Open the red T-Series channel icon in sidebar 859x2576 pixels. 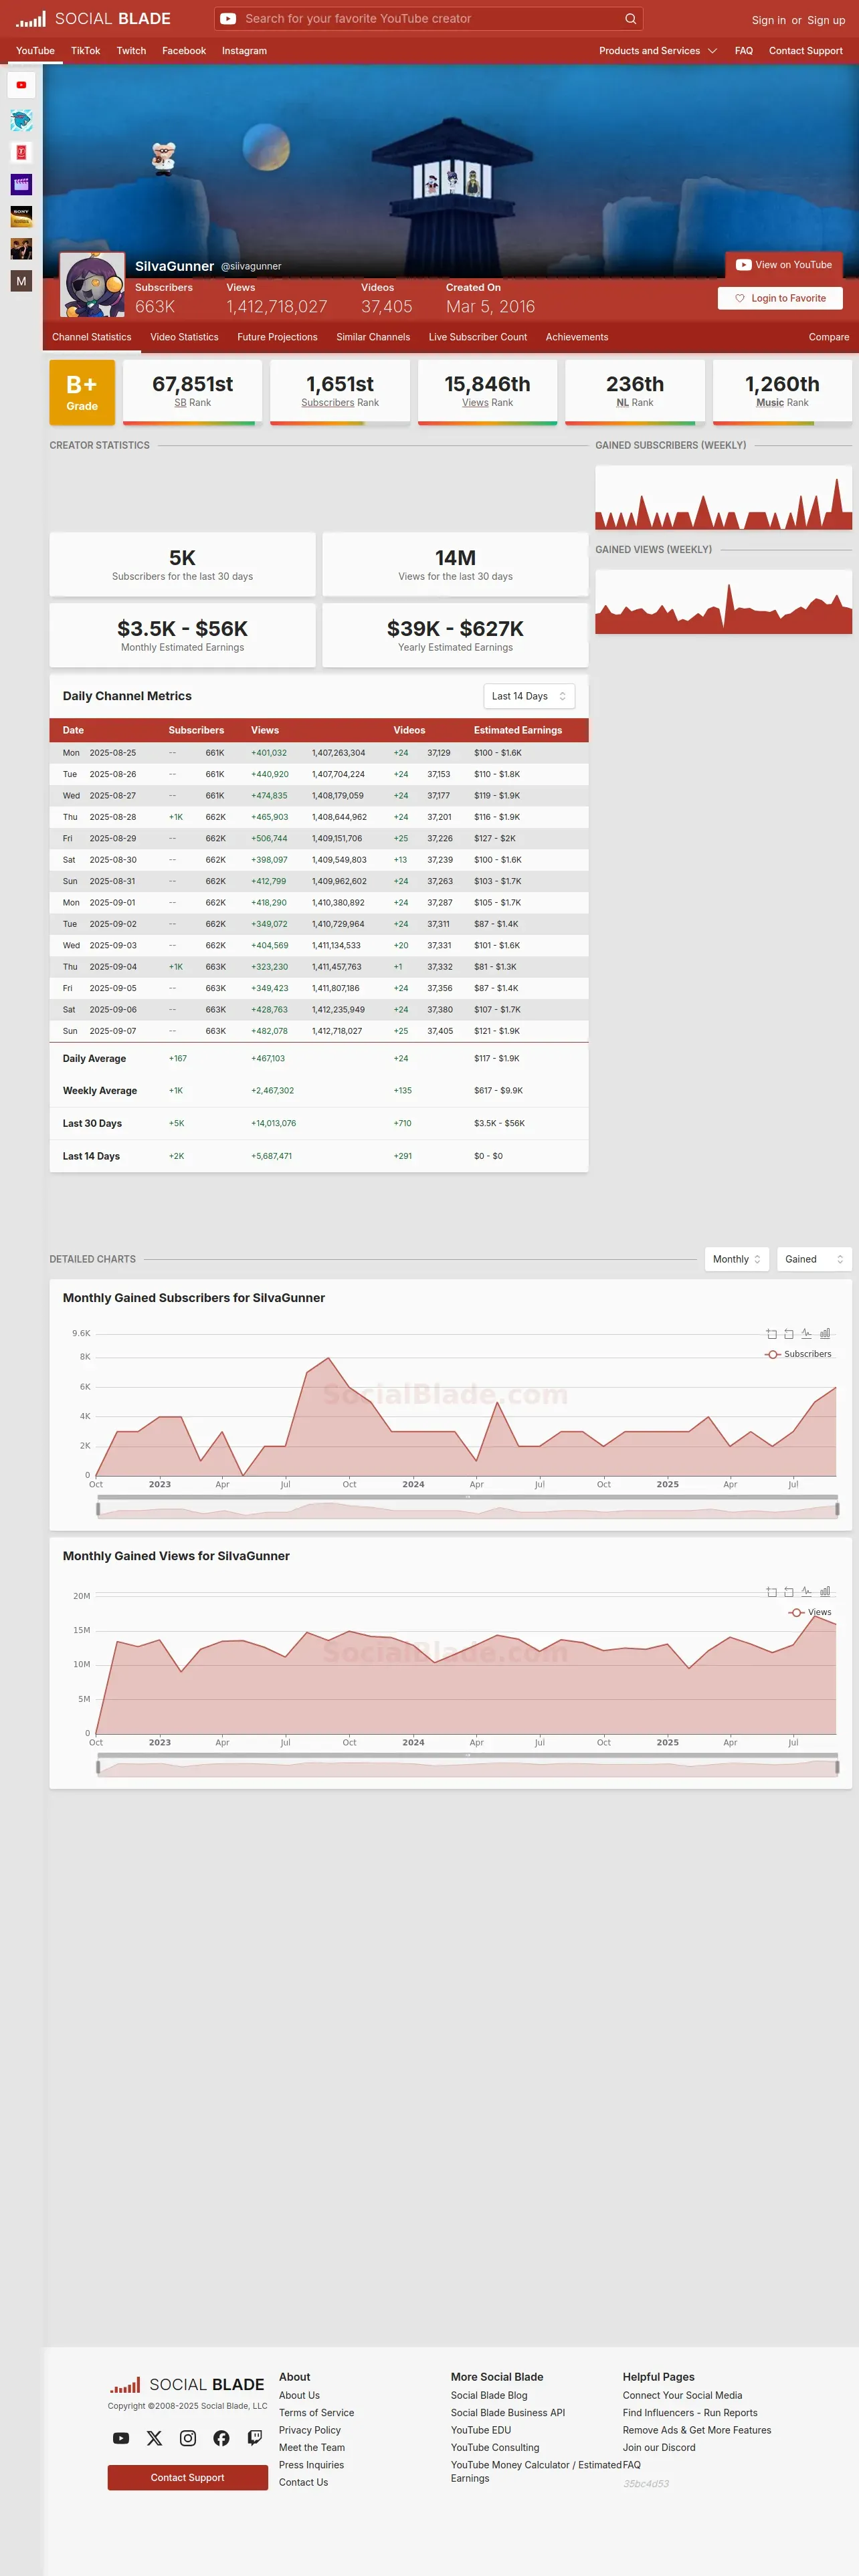[21, 152]
